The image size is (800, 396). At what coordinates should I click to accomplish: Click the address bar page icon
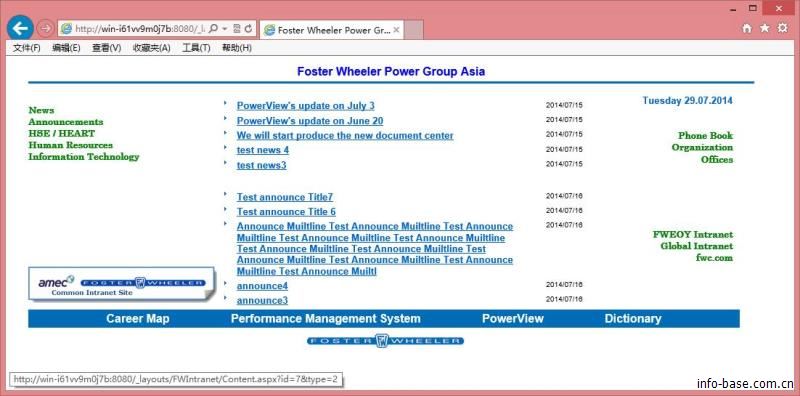tap(66, 29)
